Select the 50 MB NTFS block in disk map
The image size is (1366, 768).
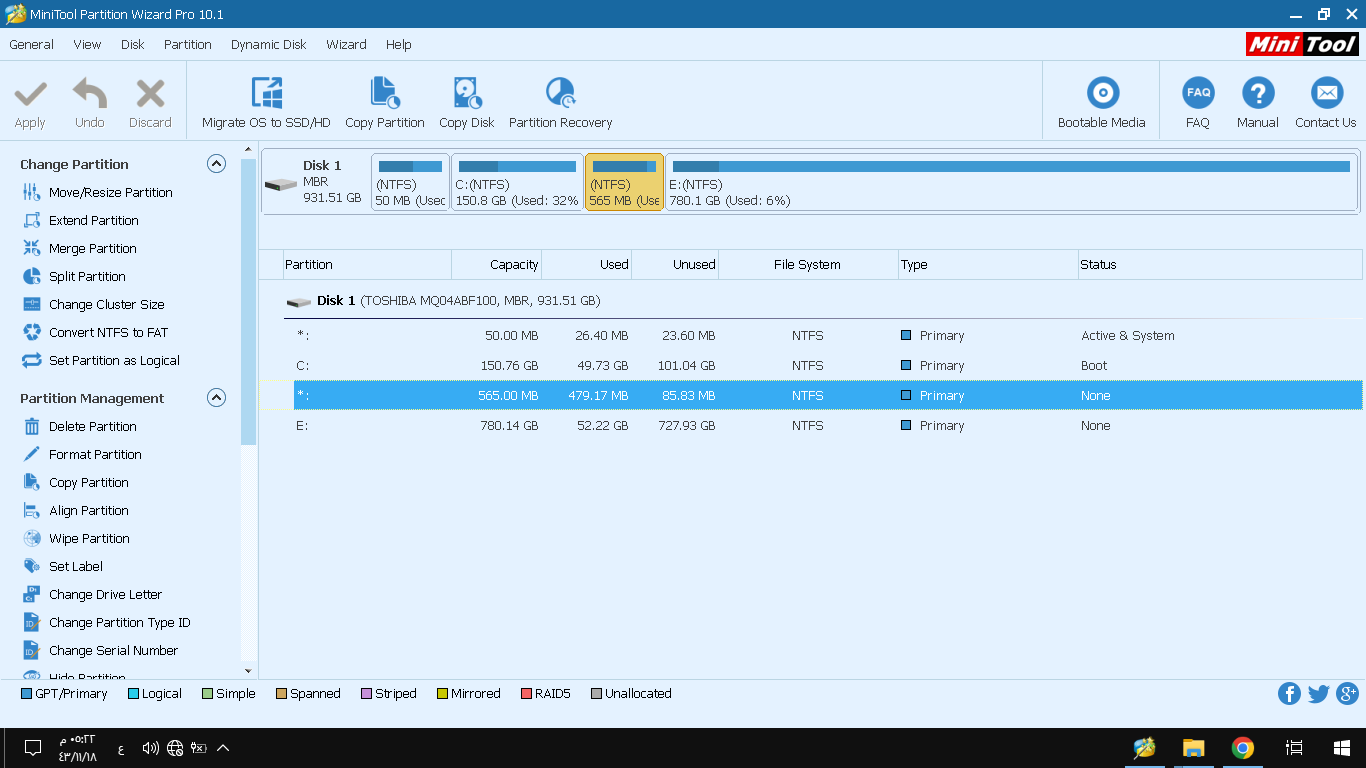[x=410, y=182]
